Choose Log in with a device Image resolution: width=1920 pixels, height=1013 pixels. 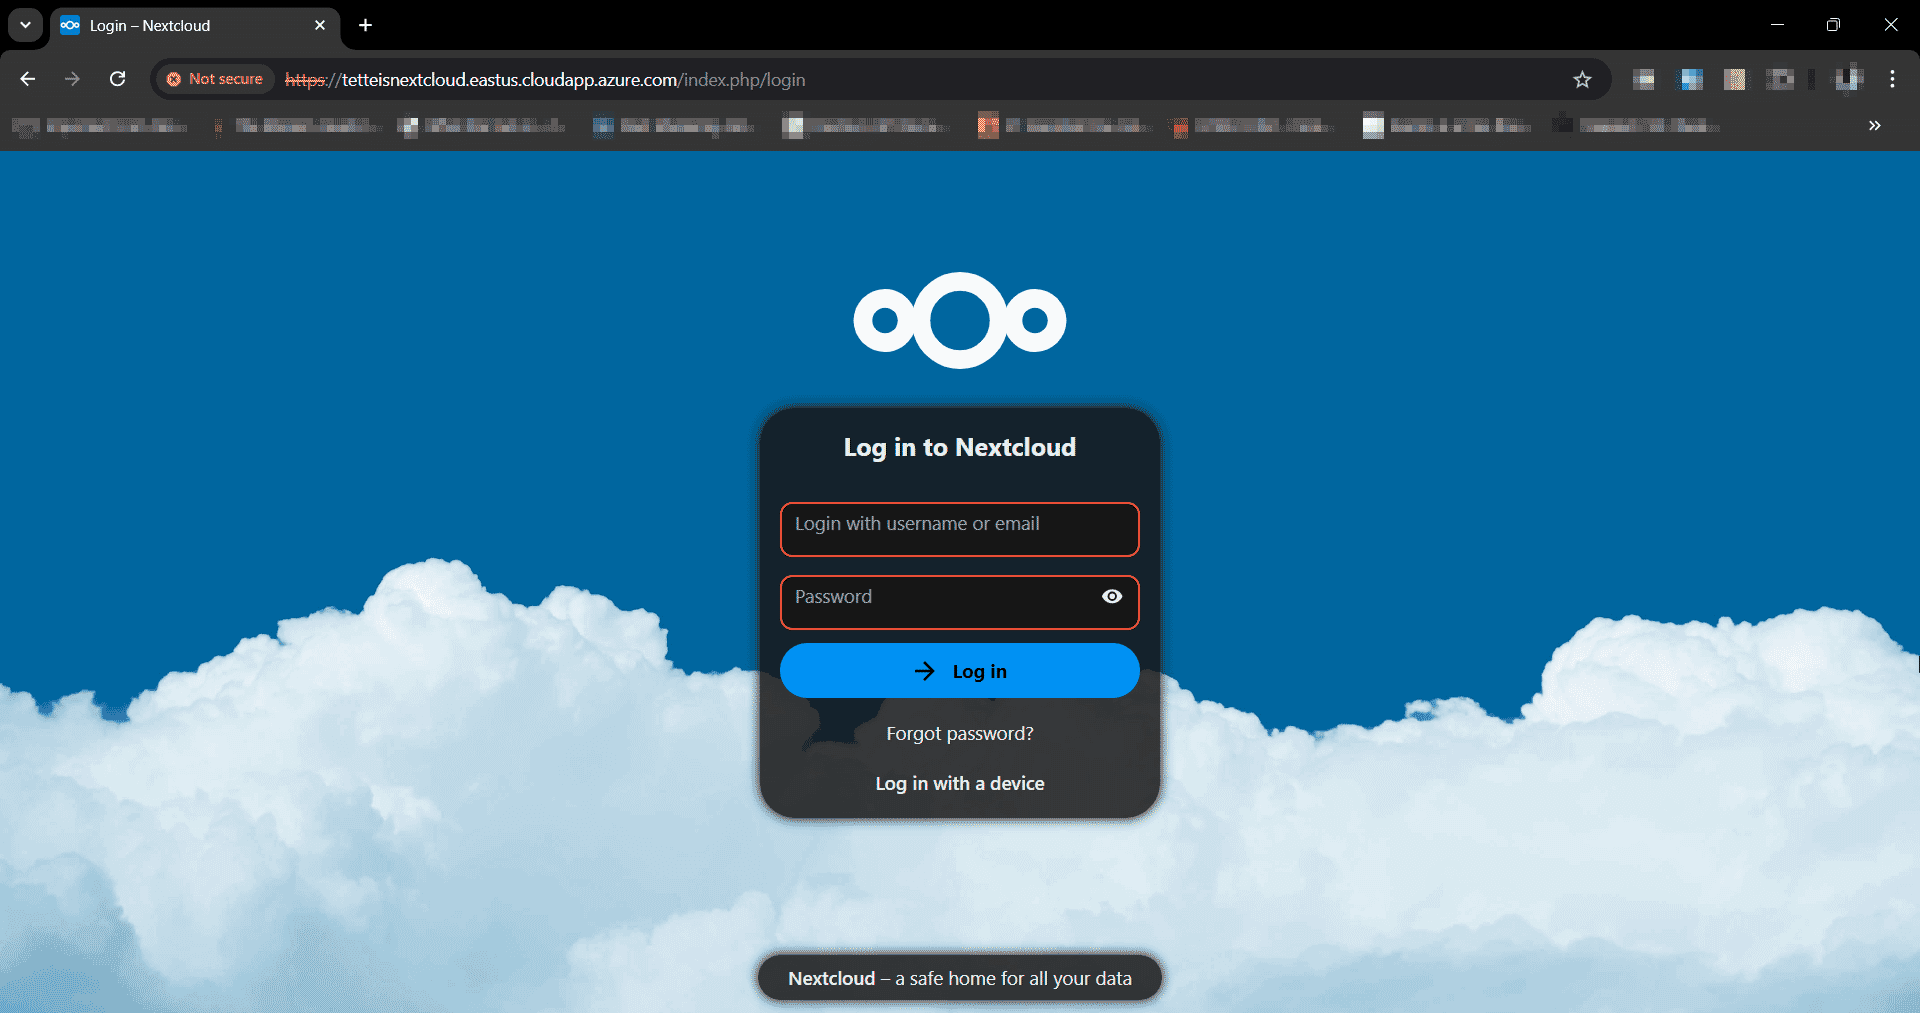(x=960, y=784)
